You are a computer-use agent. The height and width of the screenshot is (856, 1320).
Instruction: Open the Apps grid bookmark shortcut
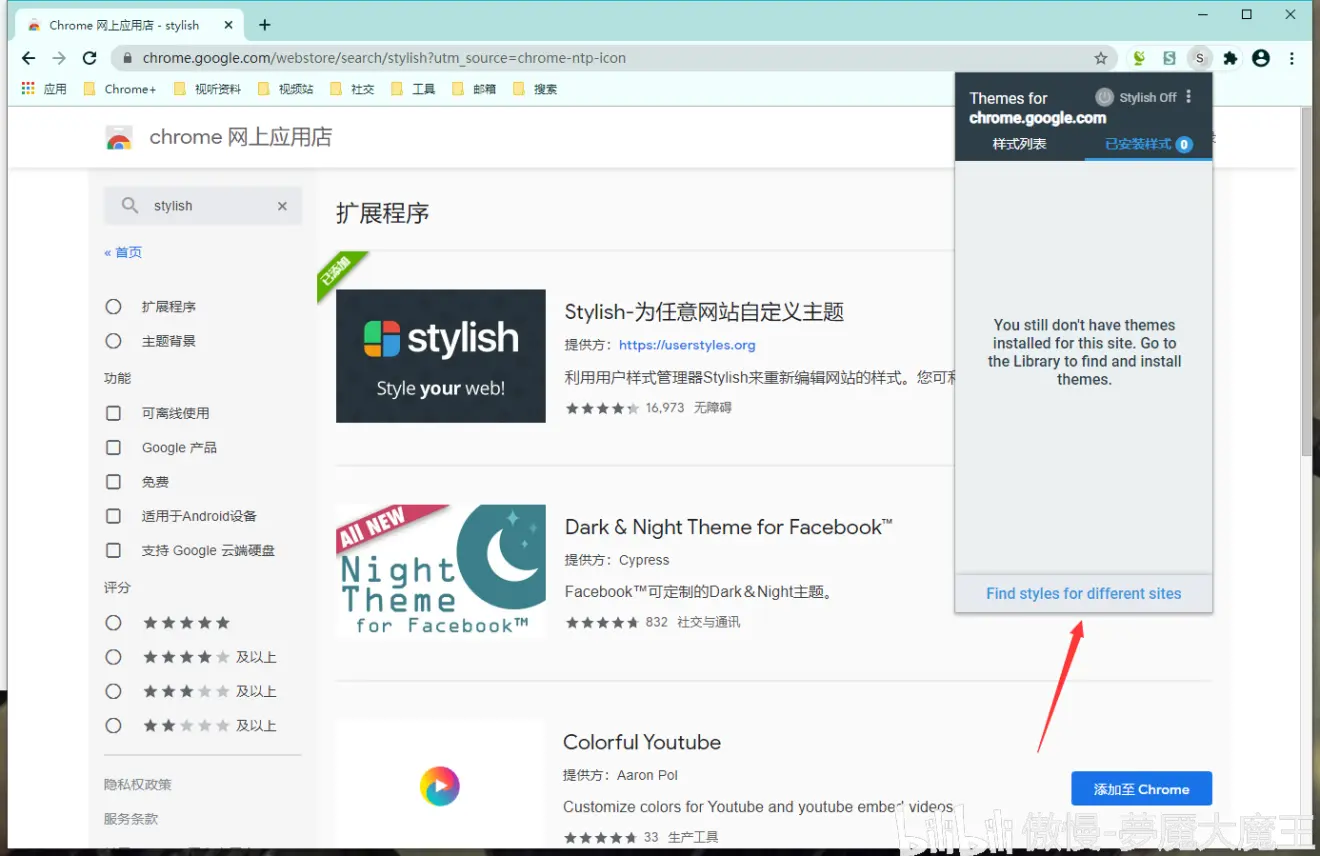[x=44, y=89]
